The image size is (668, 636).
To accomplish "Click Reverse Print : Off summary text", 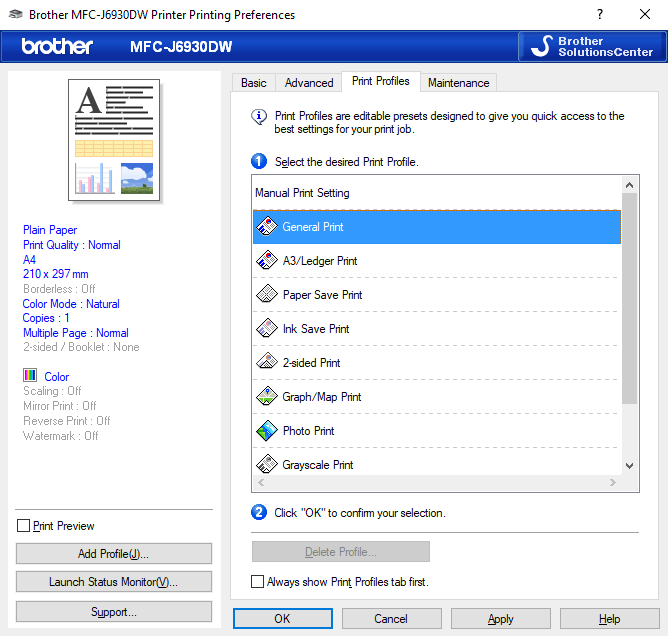I will click(x=67, y=421).
